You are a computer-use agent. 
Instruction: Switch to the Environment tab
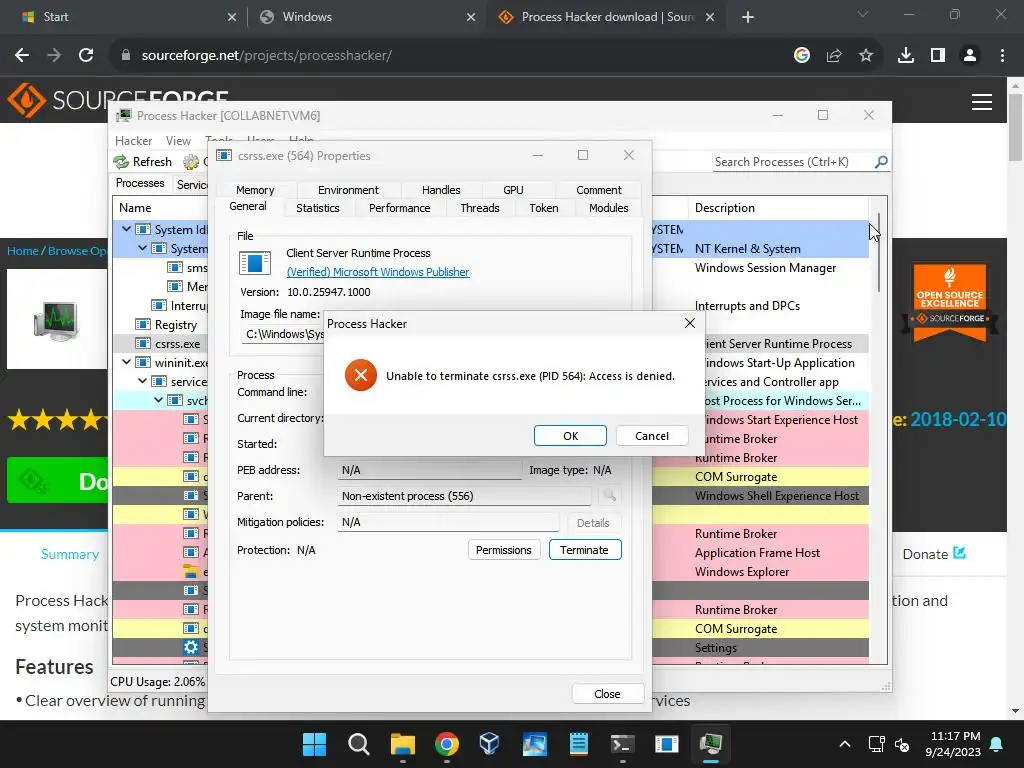tap(348, 190)
